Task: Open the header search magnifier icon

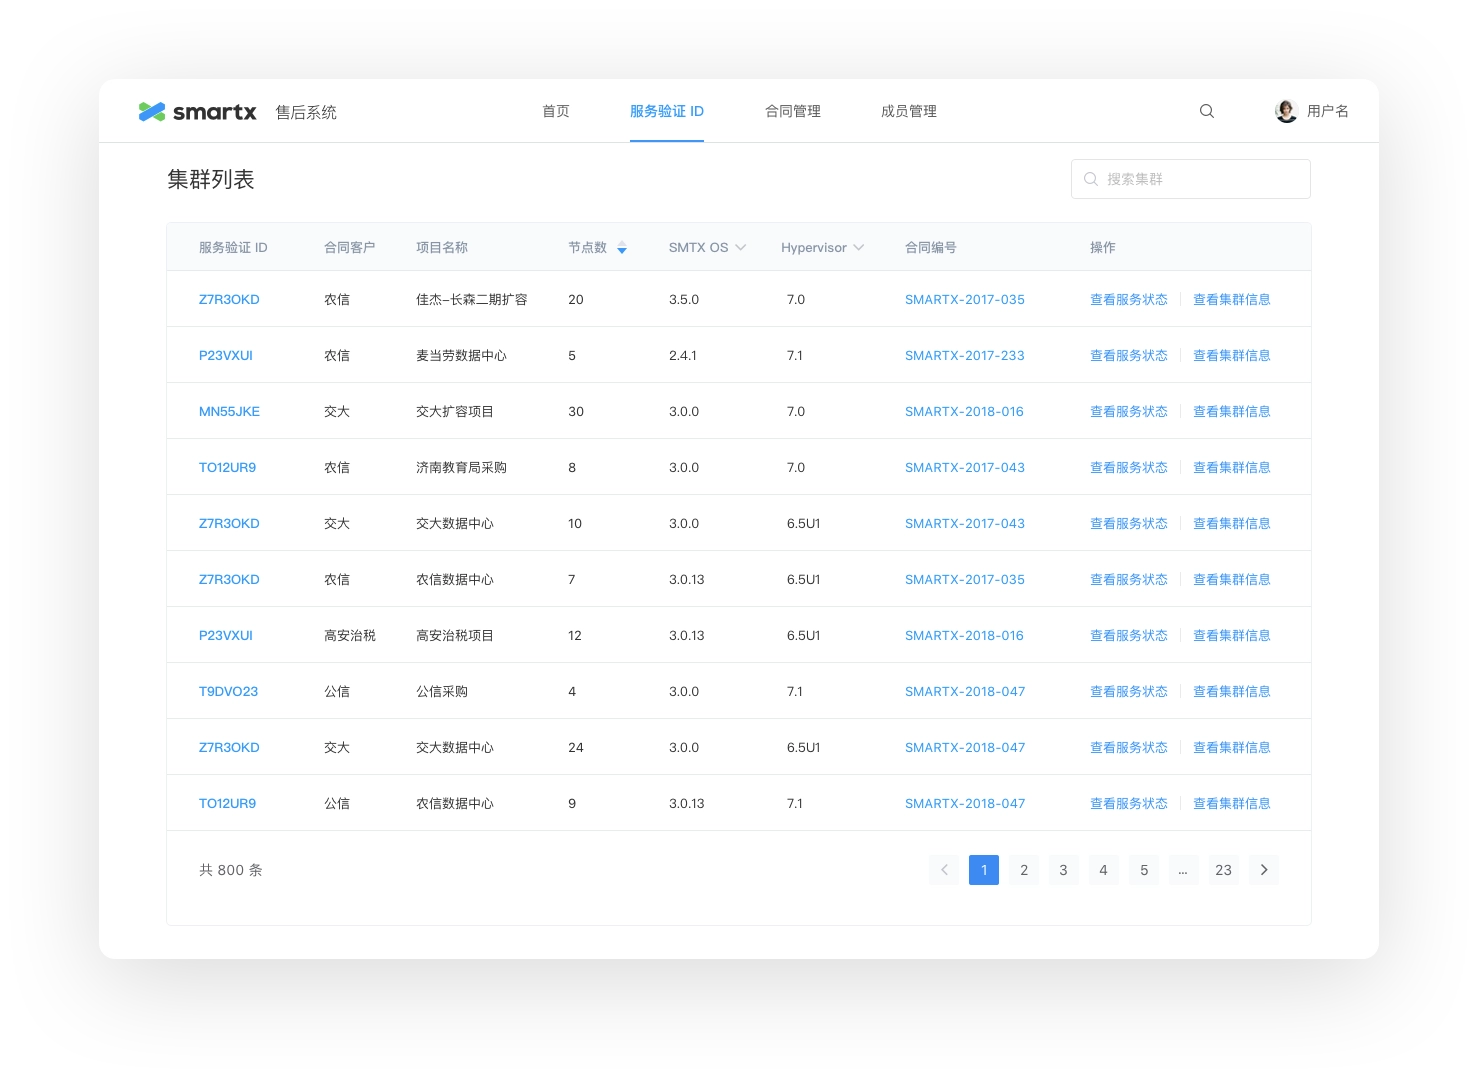Action: pos(1207,111)
